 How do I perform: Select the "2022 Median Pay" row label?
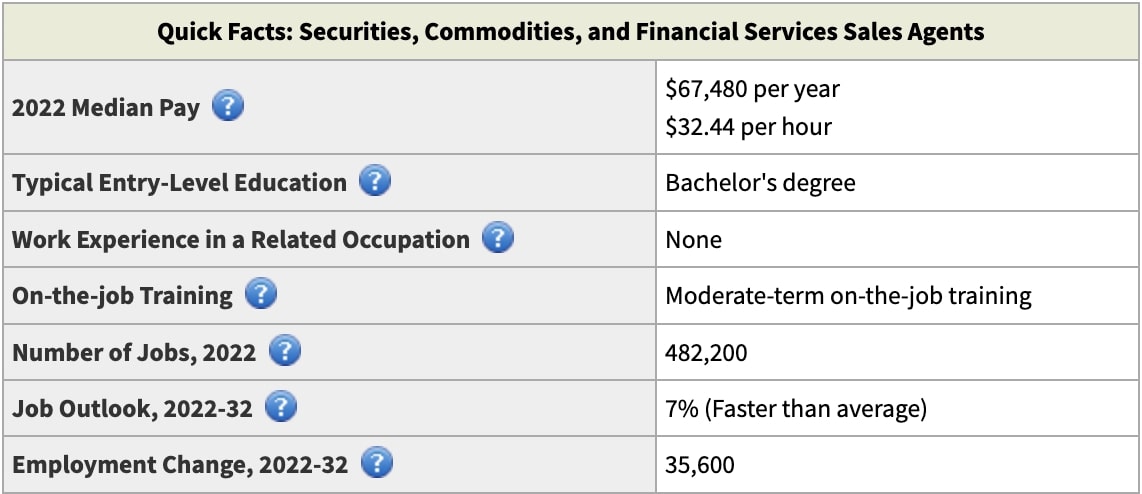(x=105, y=107)
